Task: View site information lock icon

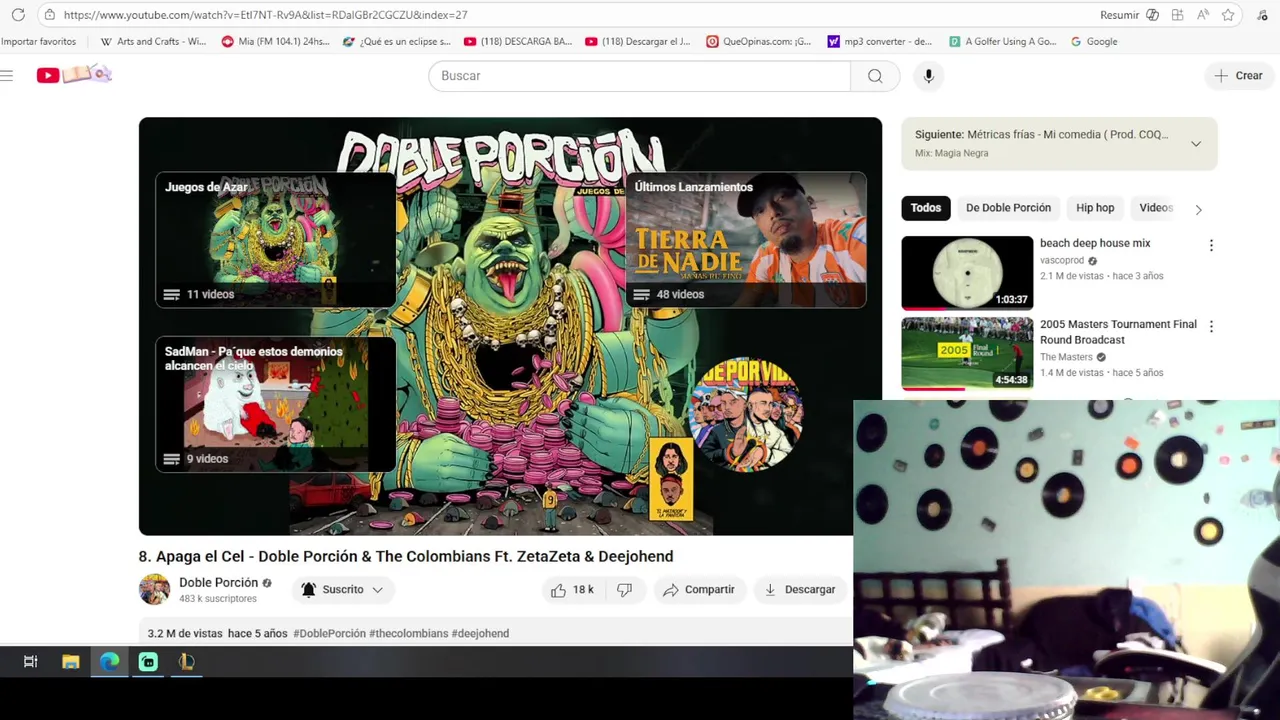Action: [x=49, y=15]
